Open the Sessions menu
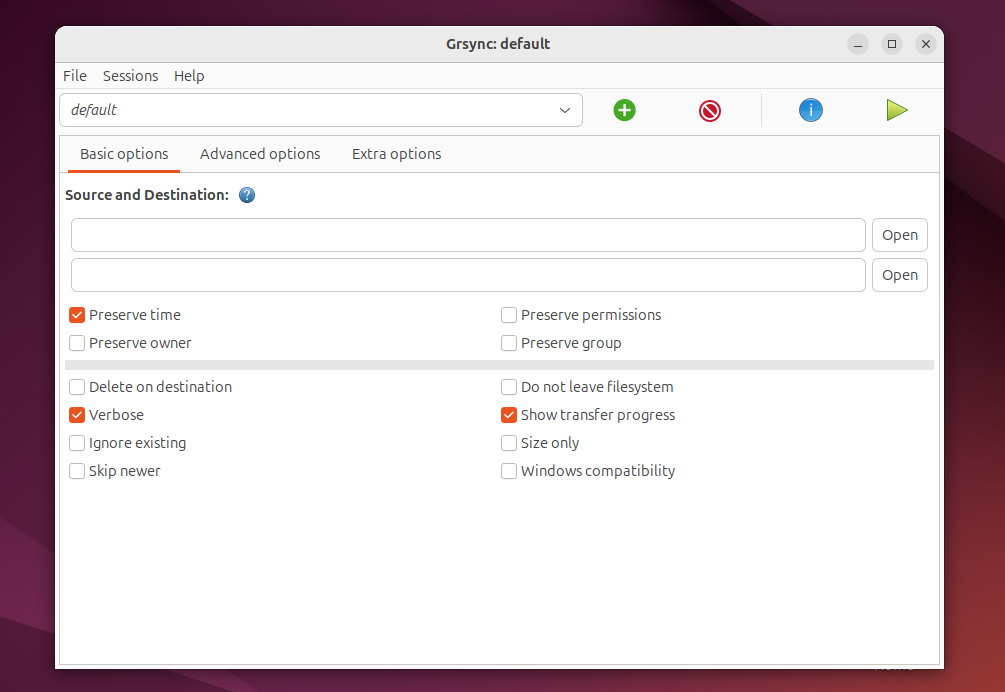Viewport: 1005px width, 692px height. 130,76
